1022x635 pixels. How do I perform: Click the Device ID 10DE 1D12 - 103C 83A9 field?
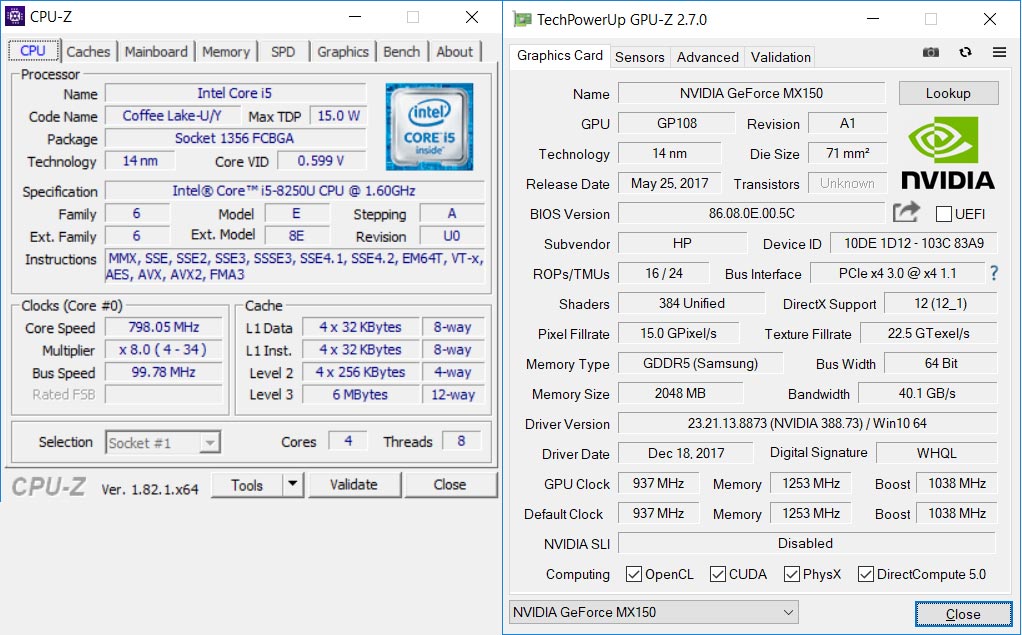click(914, 243)
